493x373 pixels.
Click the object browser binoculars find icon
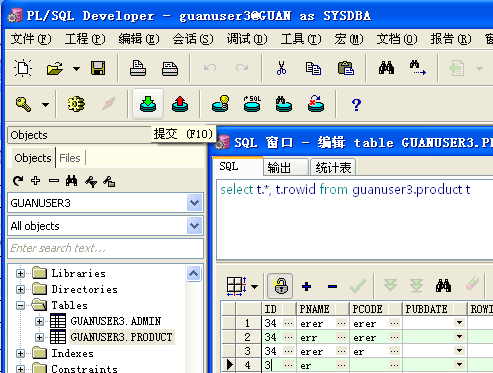(x=72, y=181)
